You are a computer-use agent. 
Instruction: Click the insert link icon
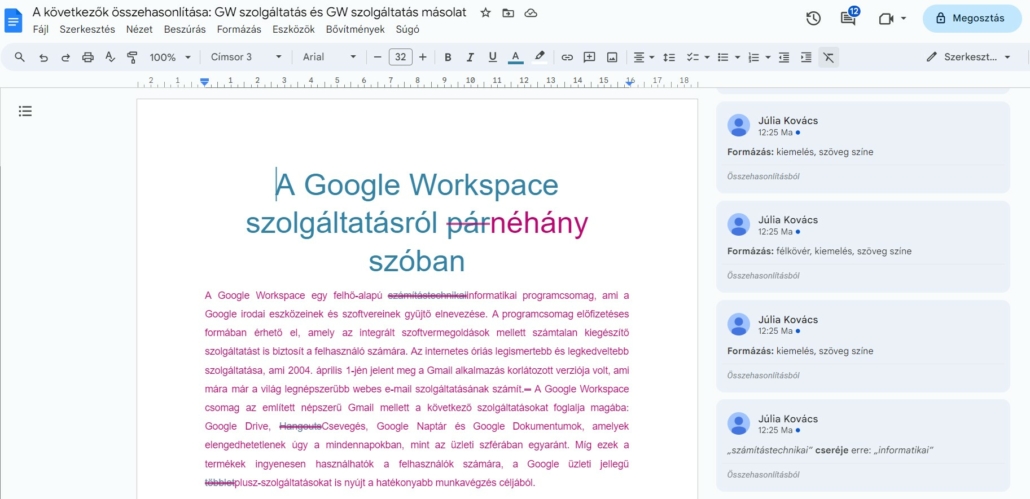(567, 57)
